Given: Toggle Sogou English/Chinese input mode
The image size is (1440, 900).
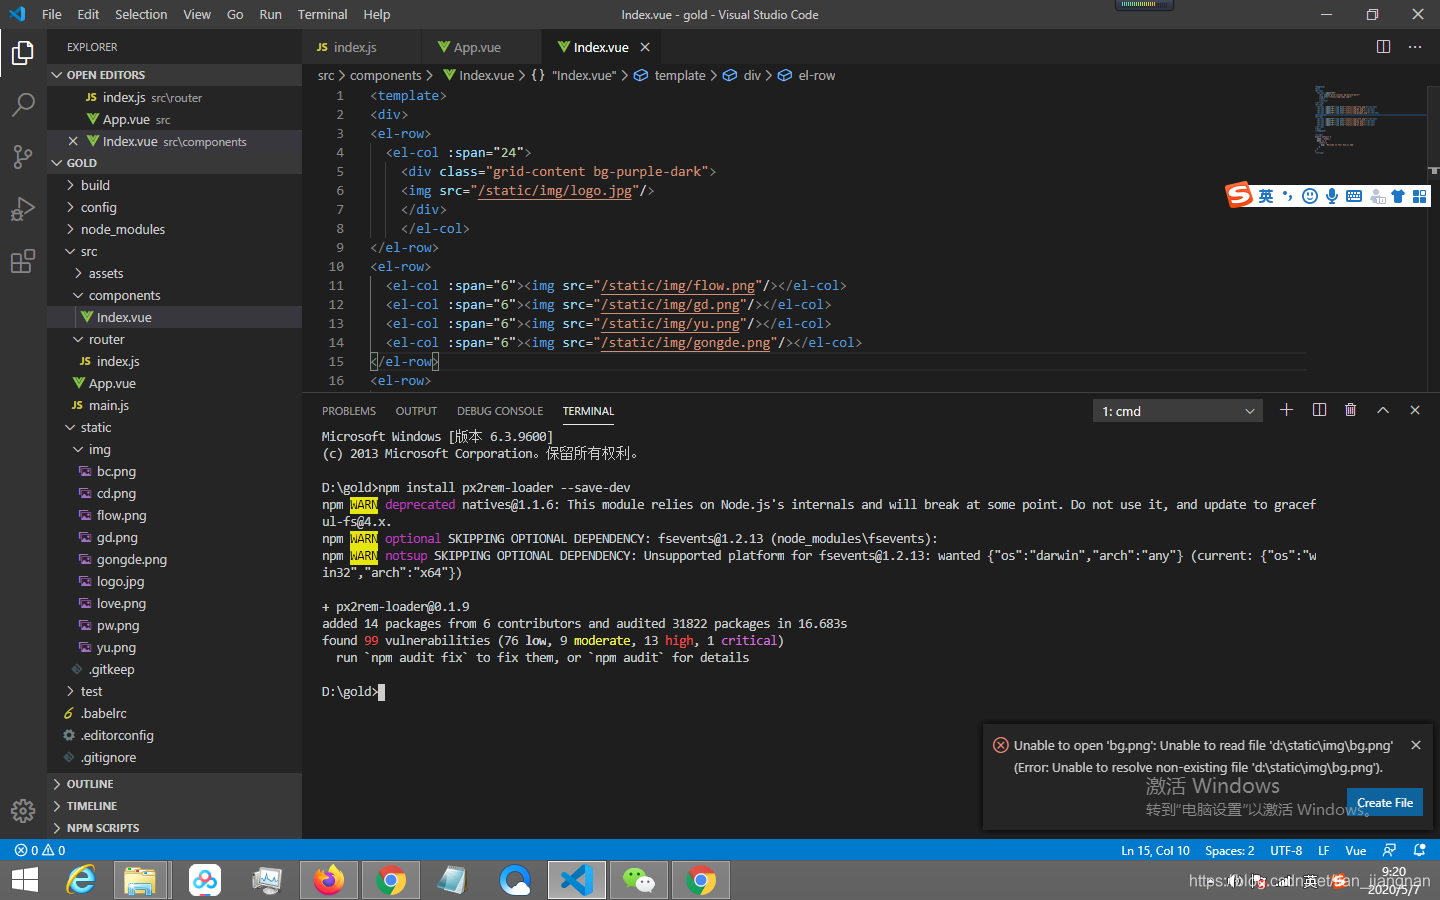Looking at the screenshot, I should (1266, 196).
